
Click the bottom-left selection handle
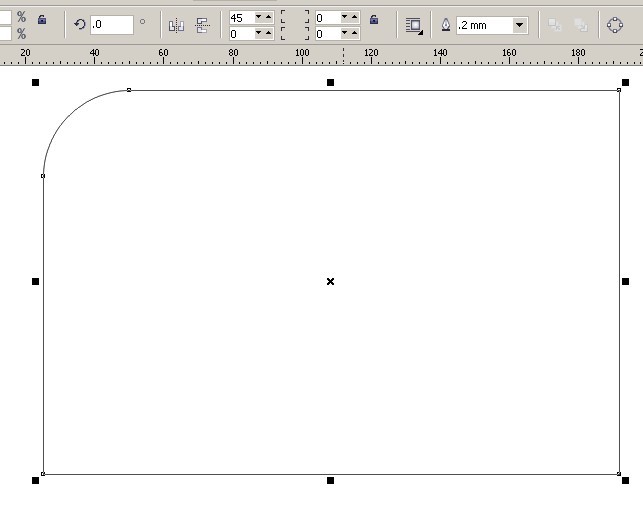coord(35,481)
